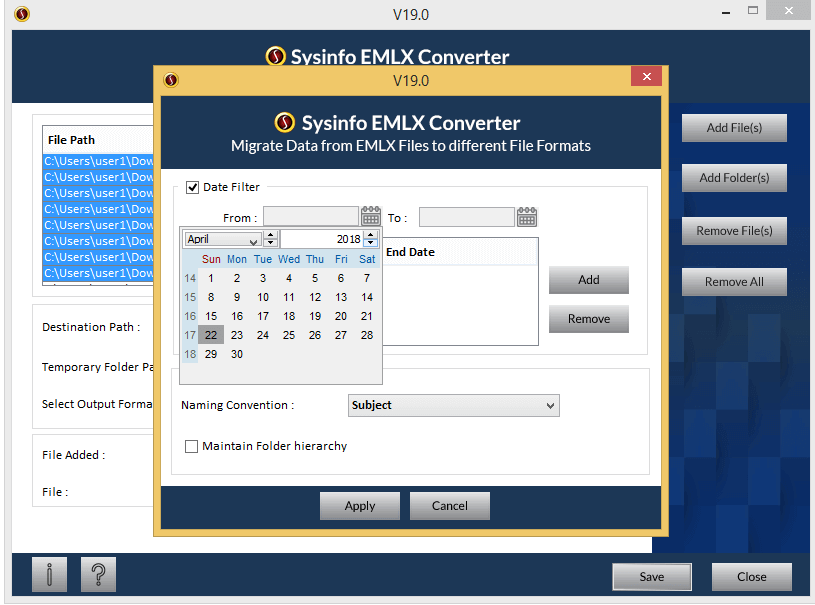Increase the year 2018 with the up arrow
The width and height of the screenshot is (815, 605).
[371, 235]
